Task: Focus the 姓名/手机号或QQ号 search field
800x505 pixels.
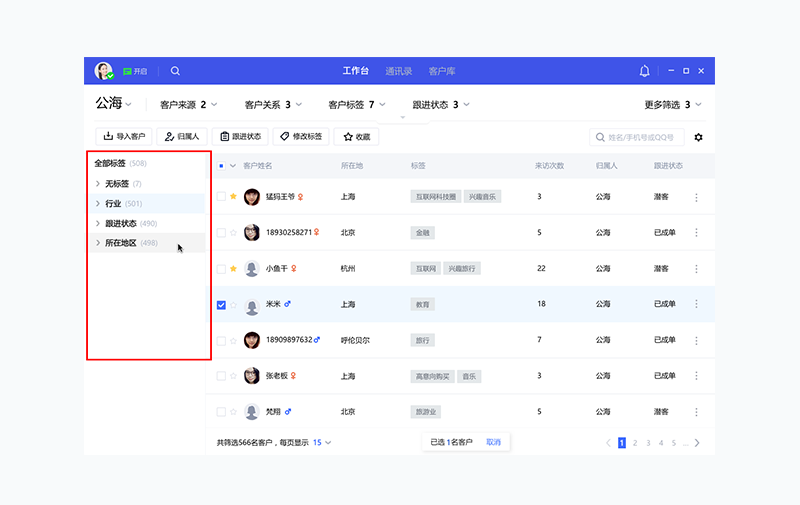Action: coord(637,137)
